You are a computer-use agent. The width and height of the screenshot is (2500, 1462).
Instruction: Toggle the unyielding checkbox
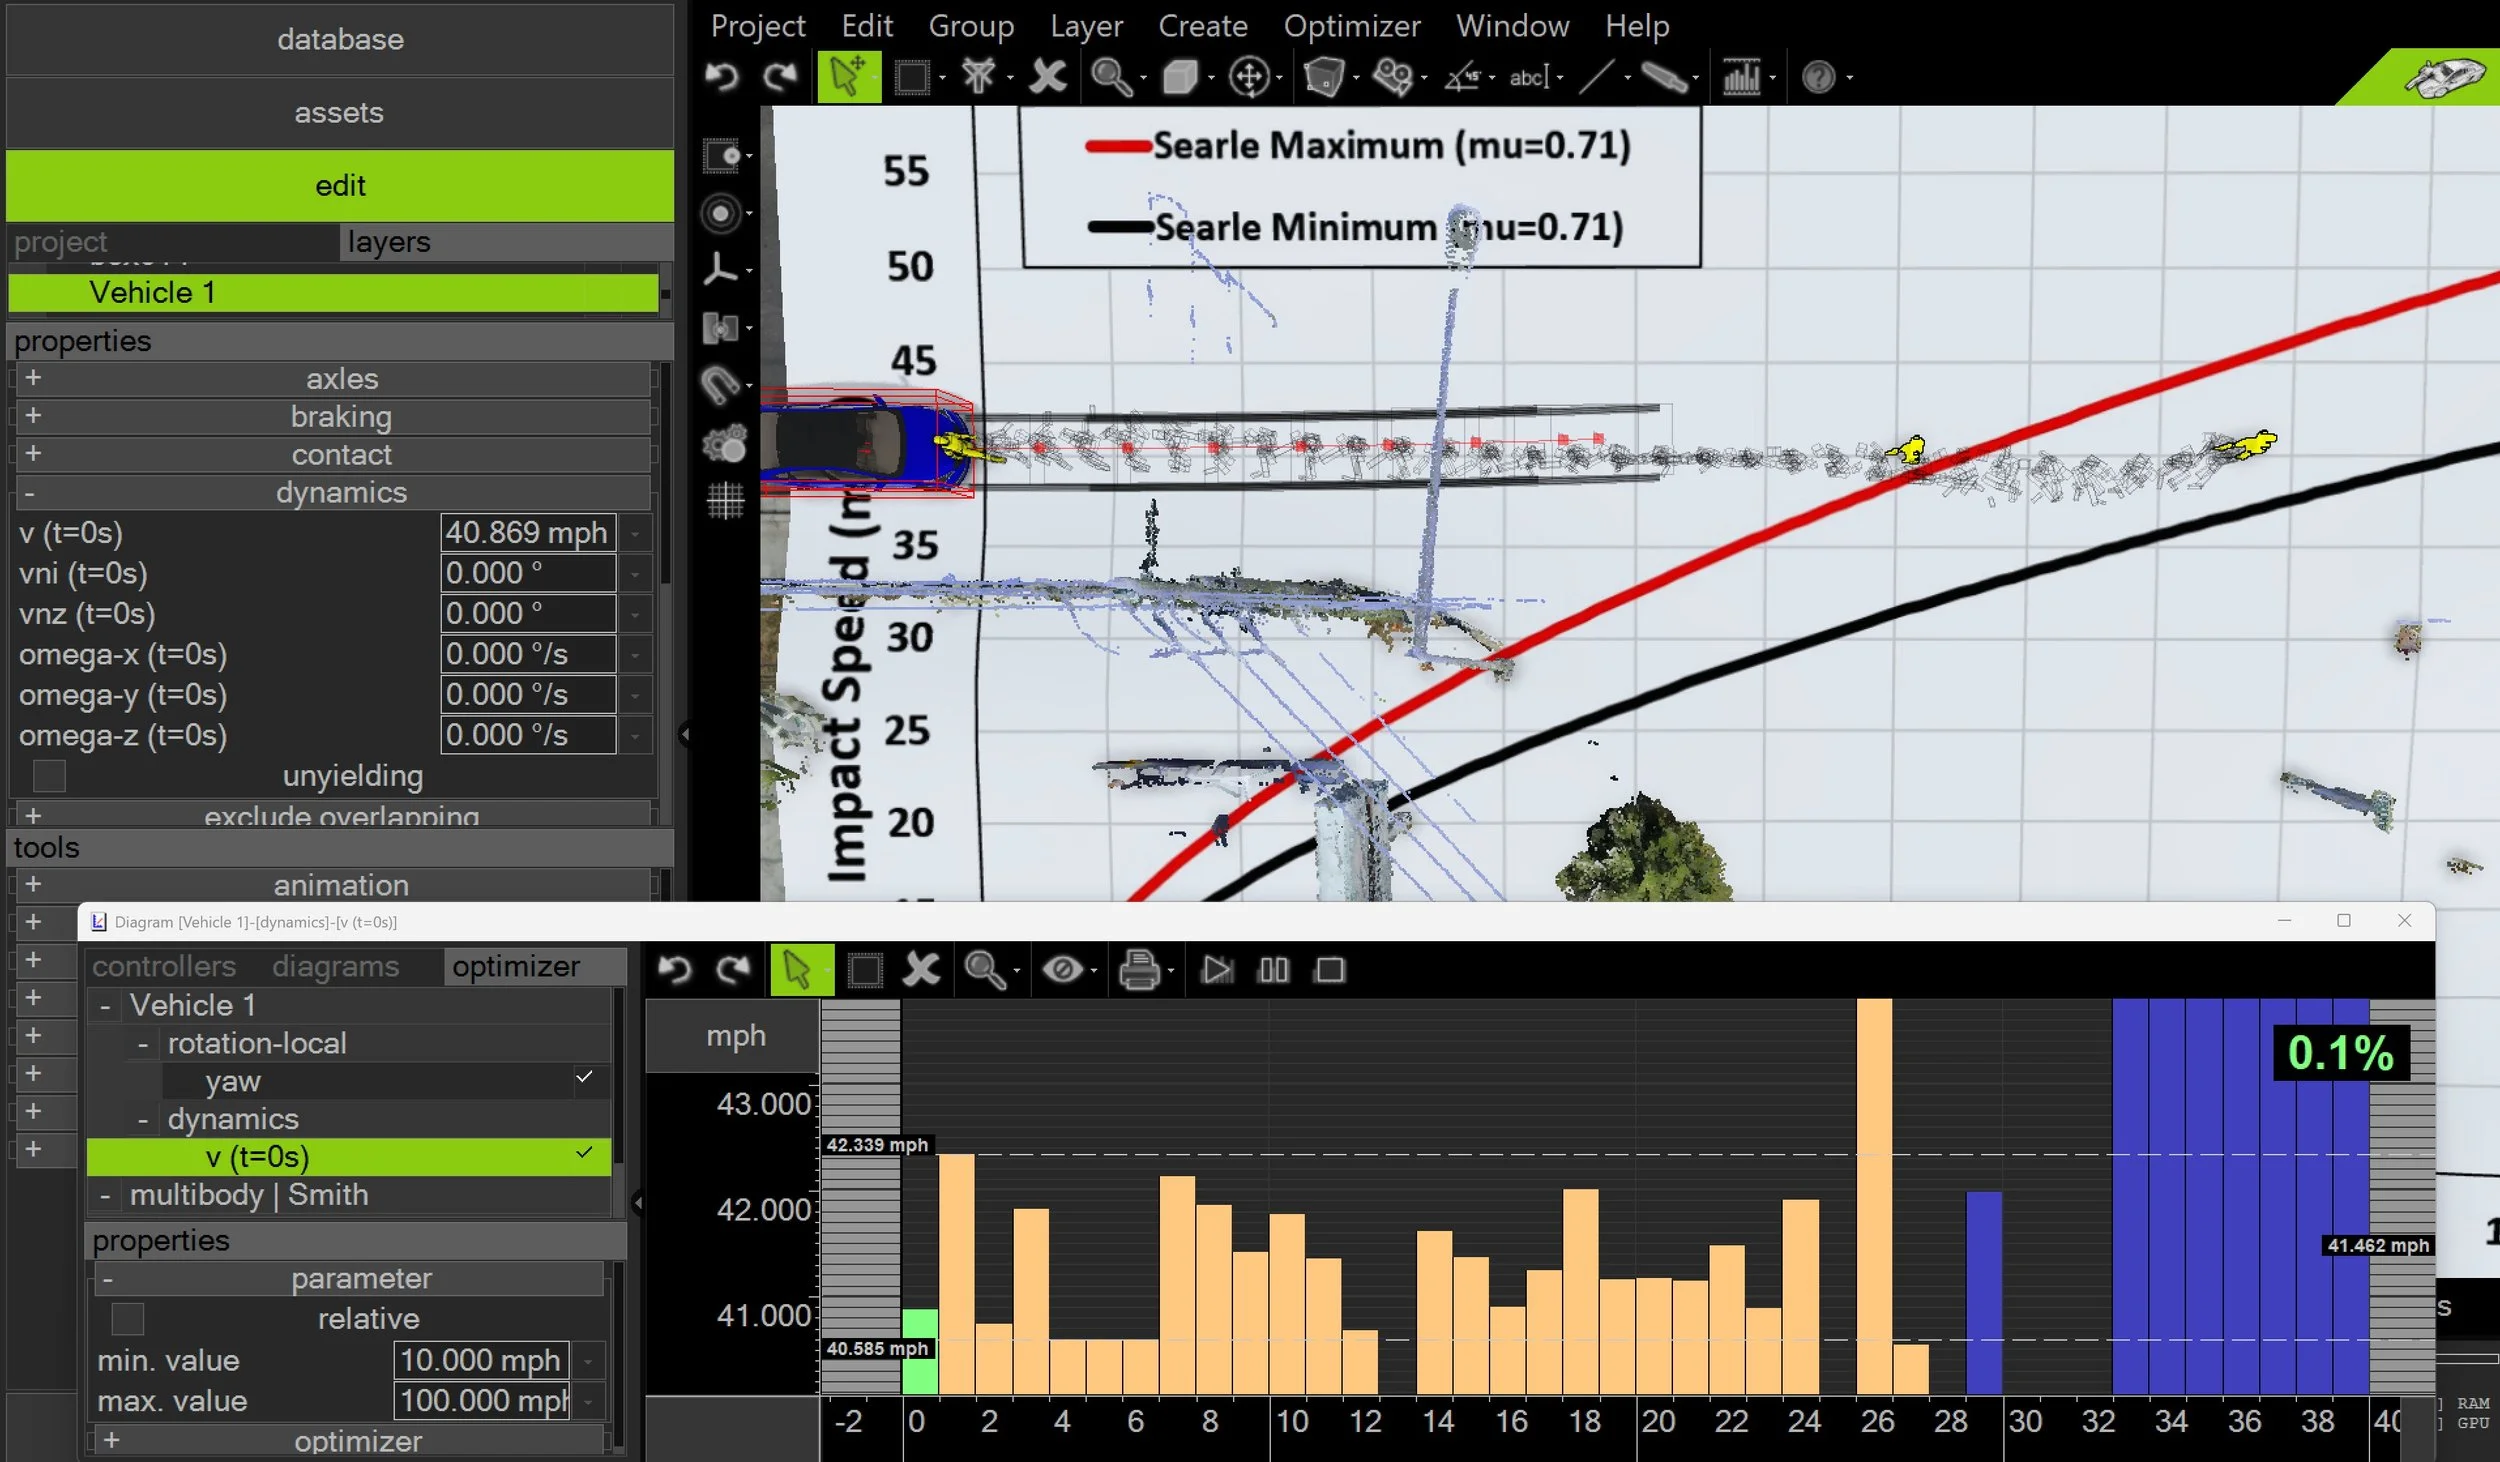coord(49,776)
